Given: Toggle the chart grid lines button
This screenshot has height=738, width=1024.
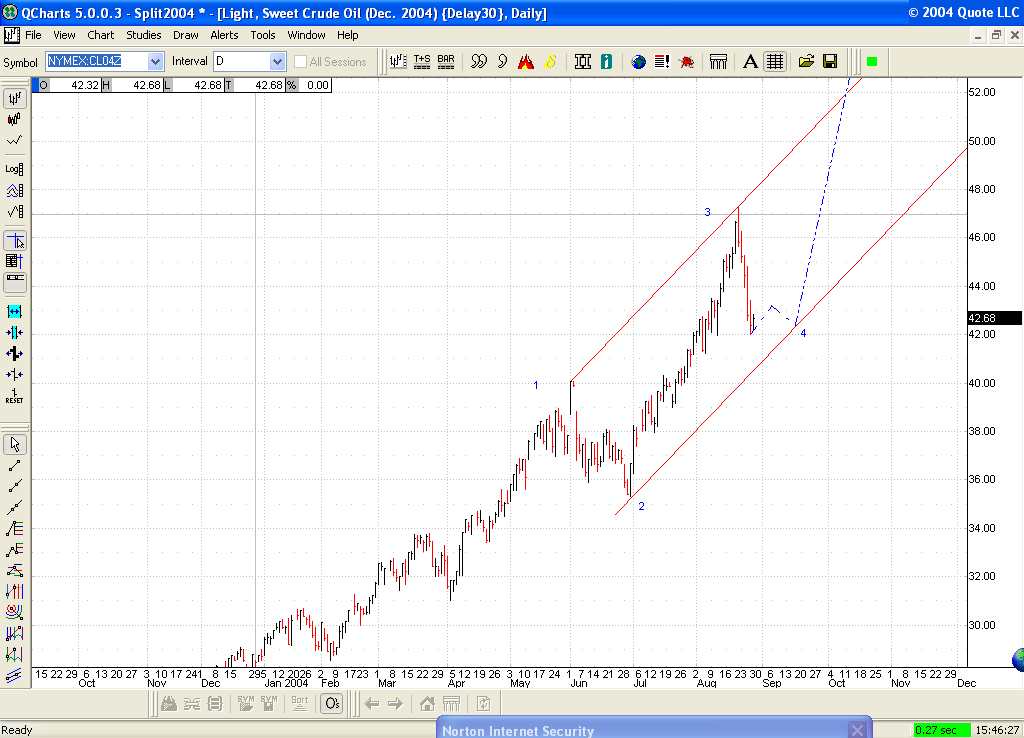Looking at the screenshot, I should [x=775, y=61].
